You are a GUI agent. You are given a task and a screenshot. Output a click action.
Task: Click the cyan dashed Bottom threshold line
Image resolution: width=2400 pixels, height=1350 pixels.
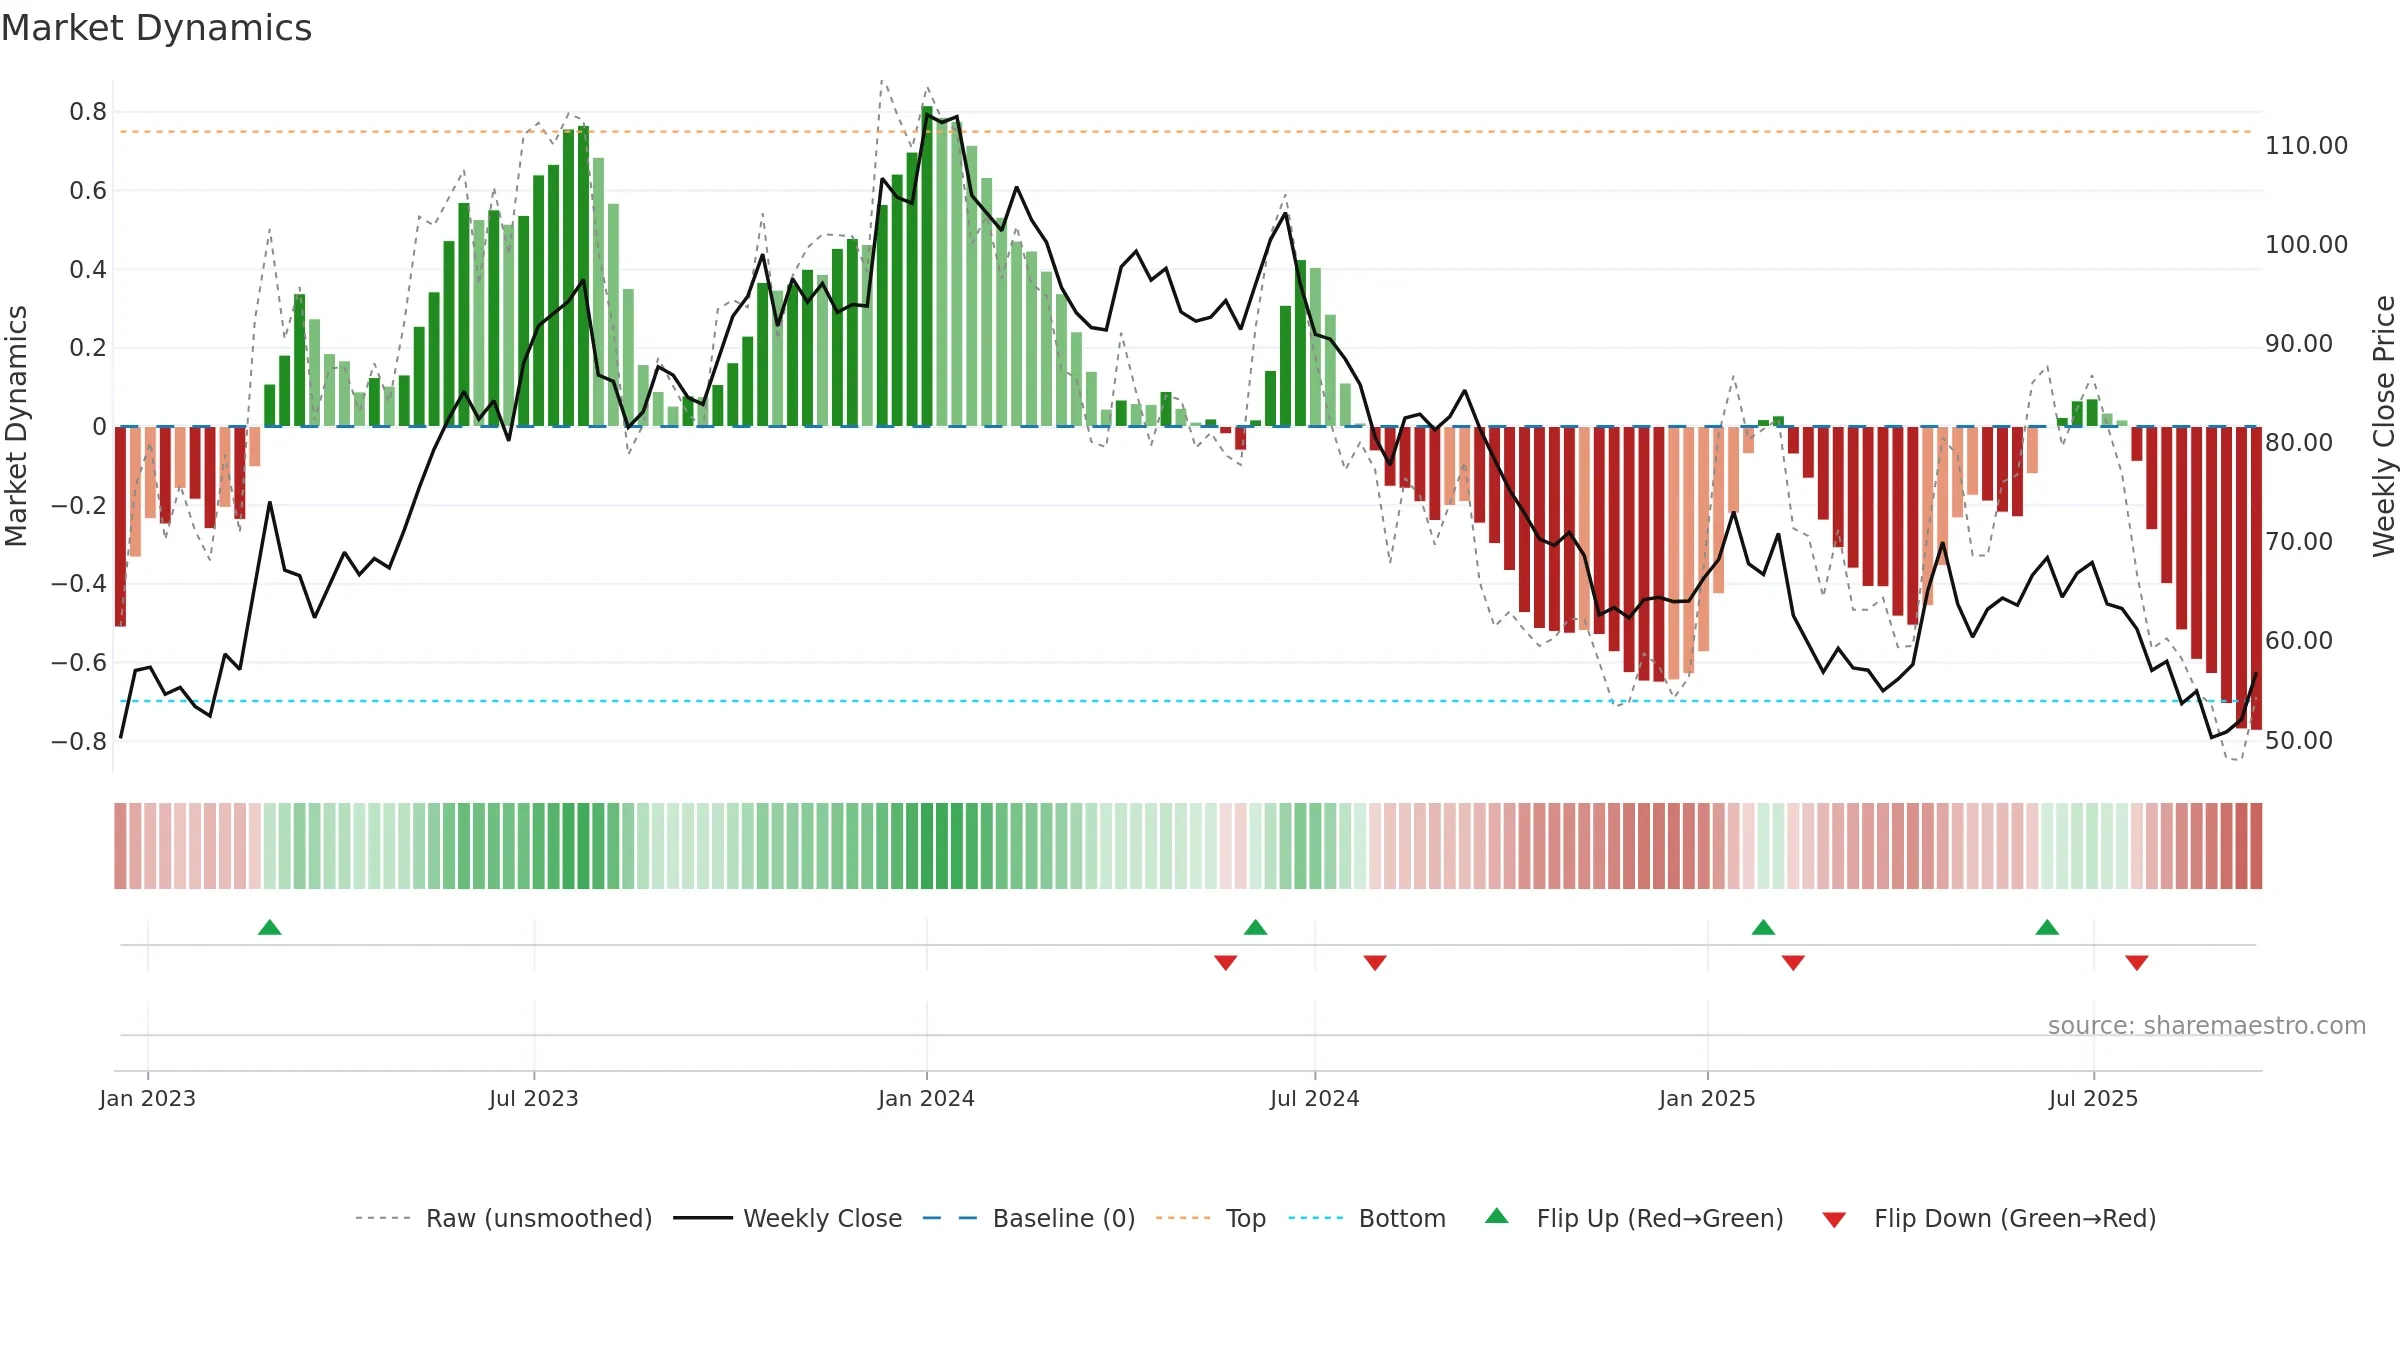click(1185, 701)
